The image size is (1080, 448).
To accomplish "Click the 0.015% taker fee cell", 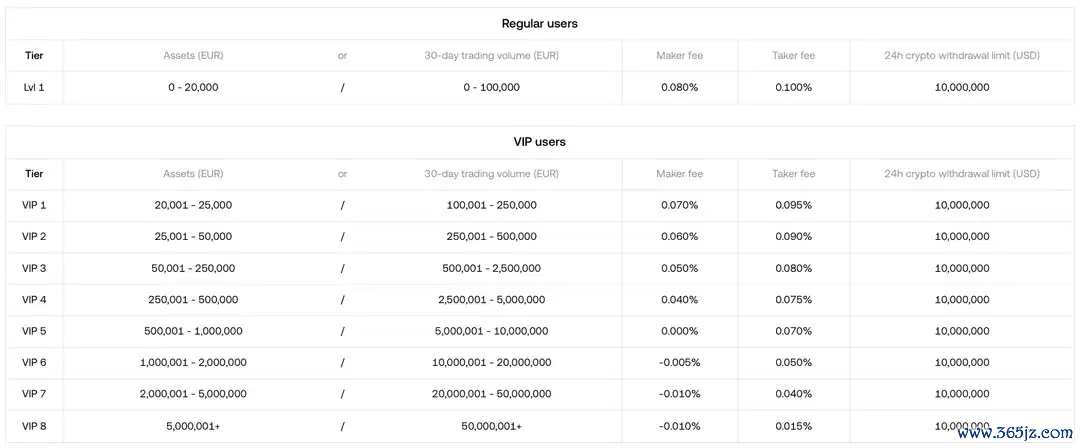I will tap(793, 426).
